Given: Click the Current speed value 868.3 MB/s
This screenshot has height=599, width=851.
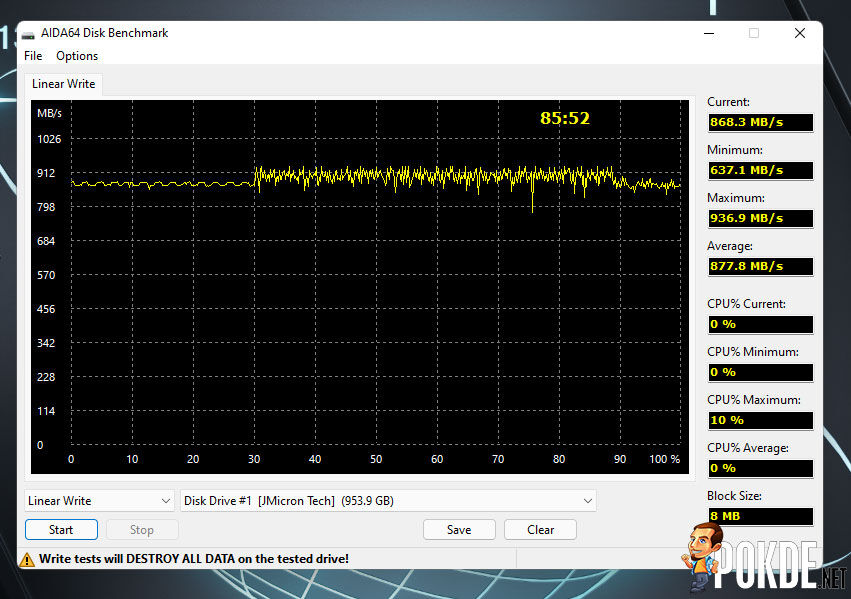Looking at the screenshot, I should (760, 122).
